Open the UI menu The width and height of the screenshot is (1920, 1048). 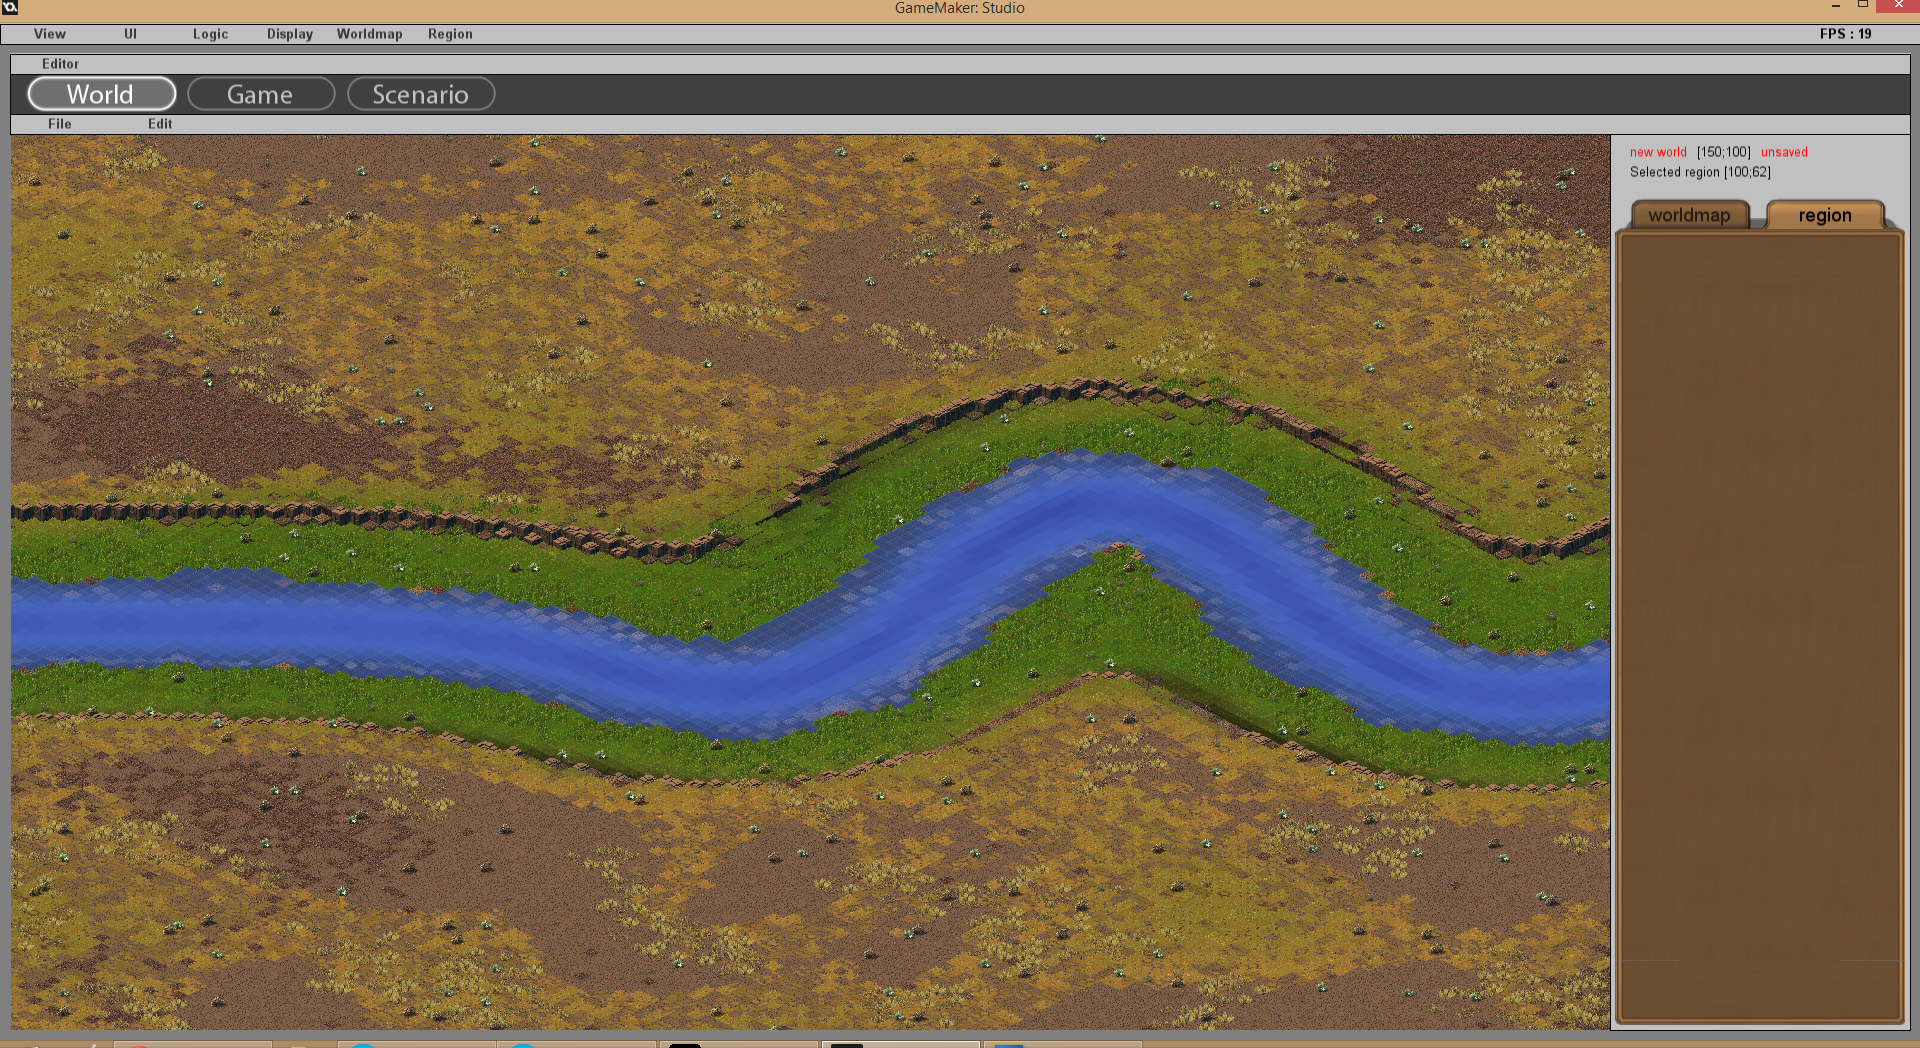[130, 34]
